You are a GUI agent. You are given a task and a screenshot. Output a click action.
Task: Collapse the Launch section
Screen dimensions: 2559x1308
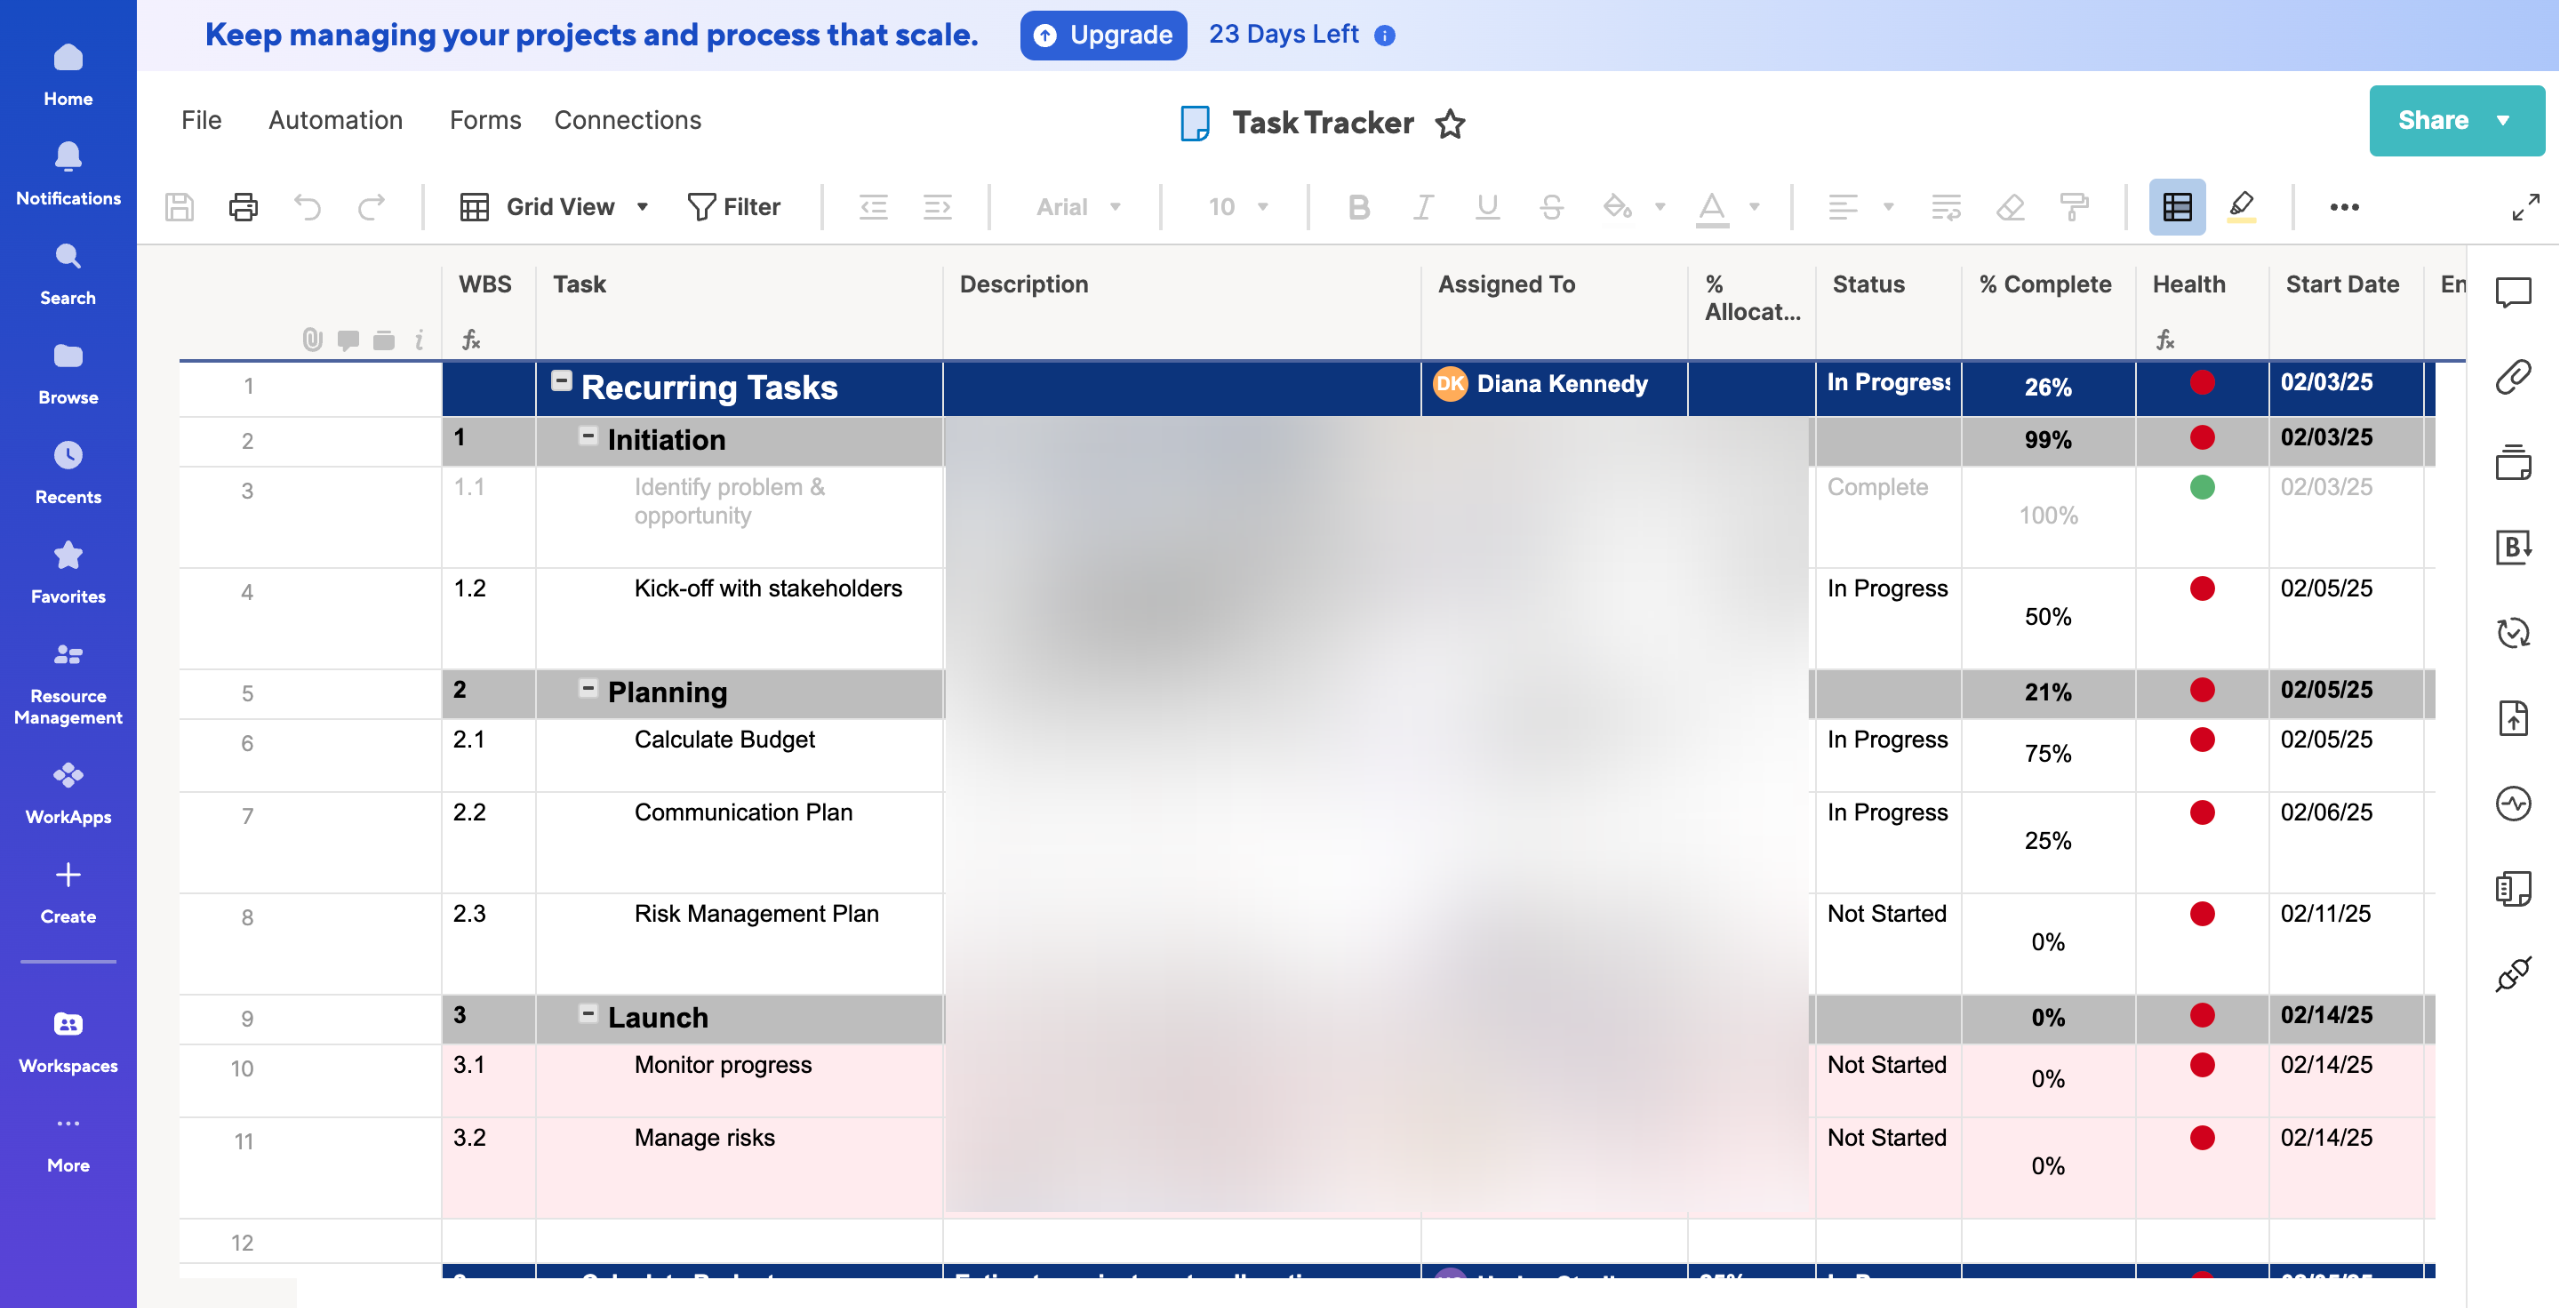(x=588, y=1014)
